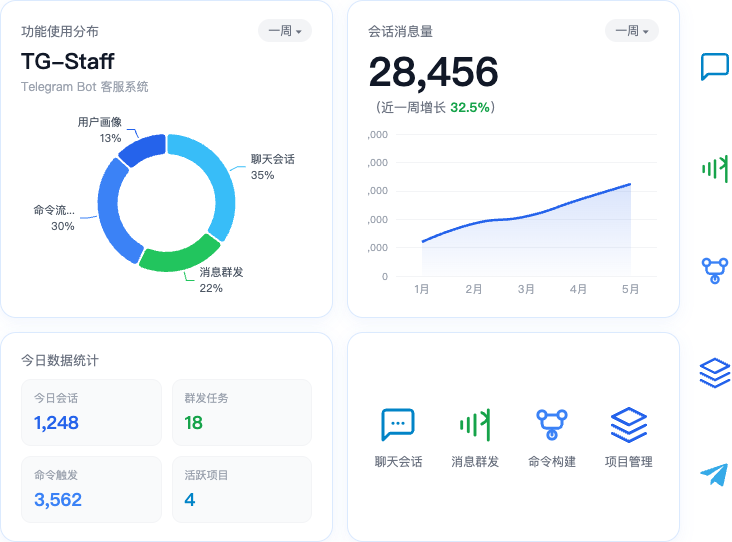Click the Telegram paper plane icon
The image size is (732, 542).
(715, 474)
